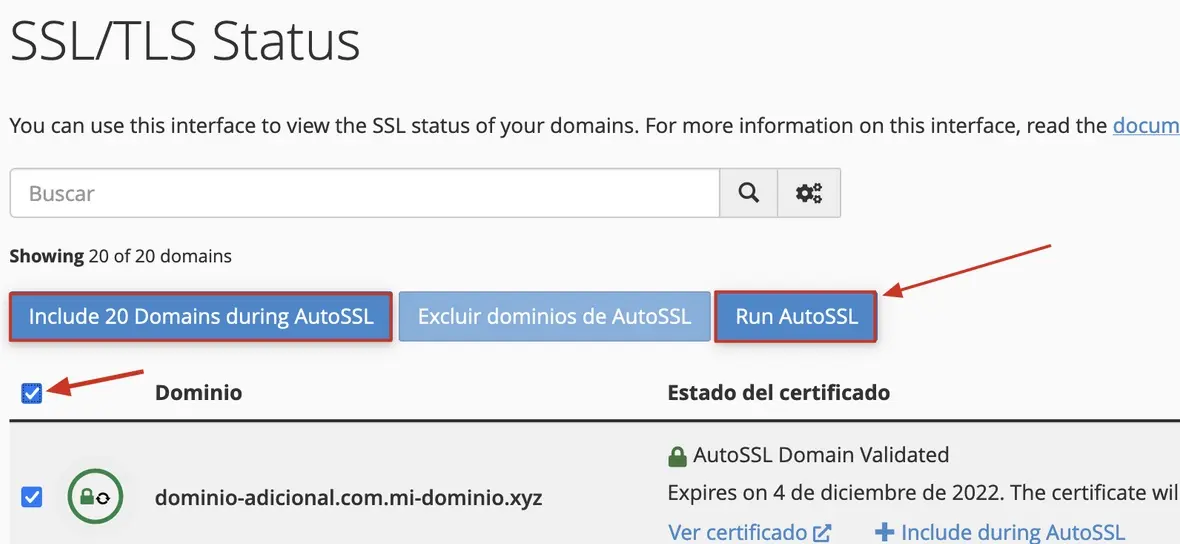Focus the Buscar search input field
1180x544 pixels.
pos(365,193)
